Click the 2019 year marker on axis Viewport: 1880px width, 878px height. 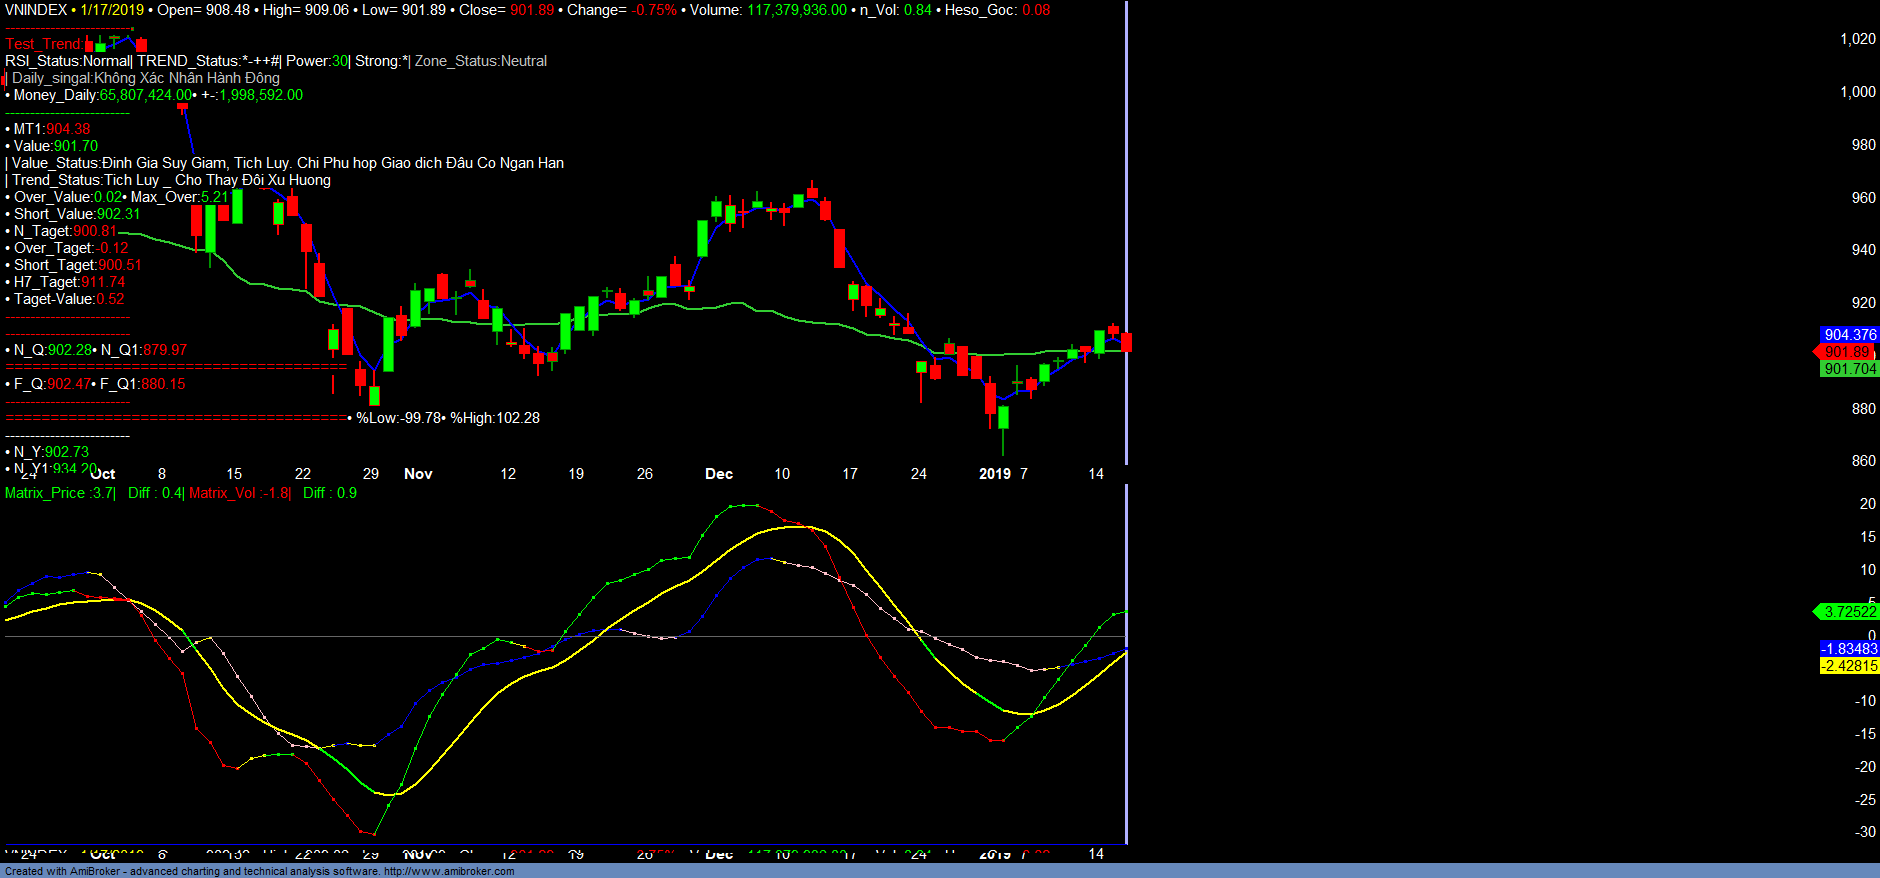coord(994,474)
